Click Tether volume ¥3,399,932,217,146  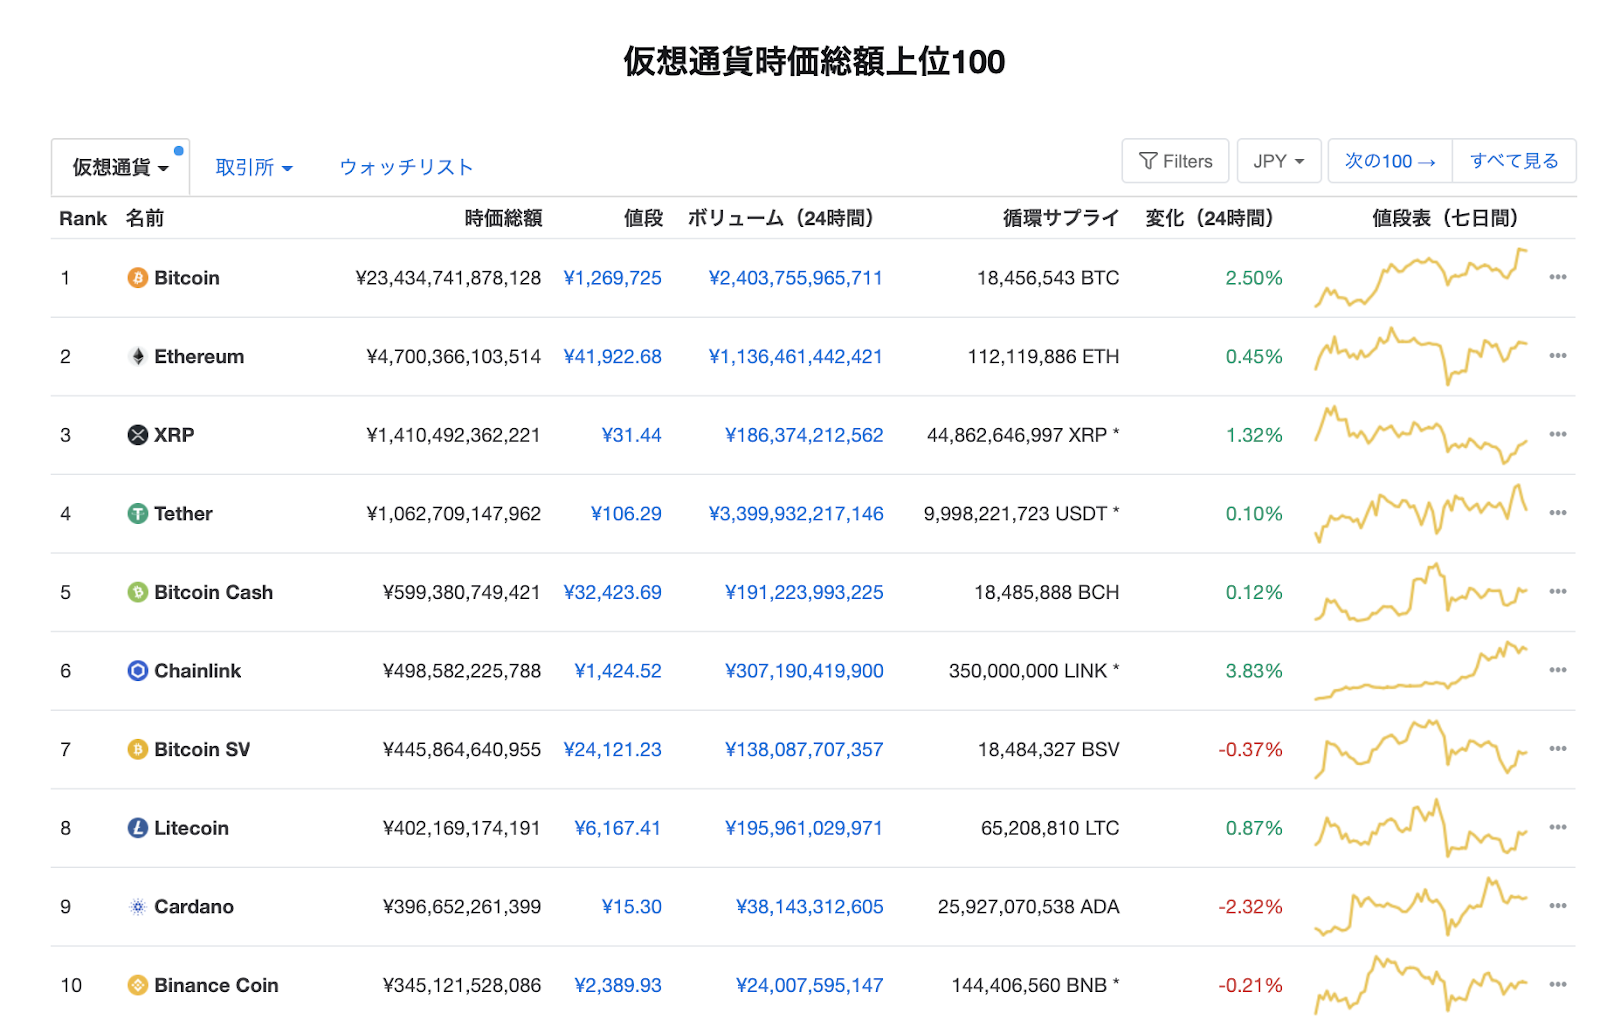tap(796, 514)
